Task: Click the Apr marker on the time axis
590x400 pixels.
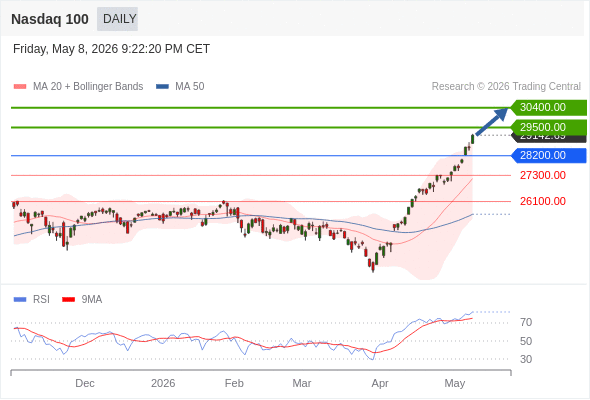Action: point(380,383)
